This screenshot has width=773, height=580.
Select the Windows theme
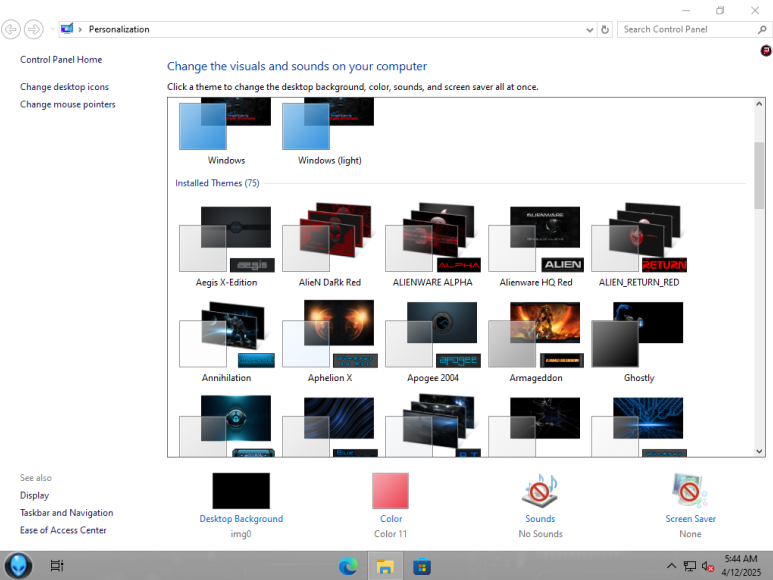click(x=226, y=131)
